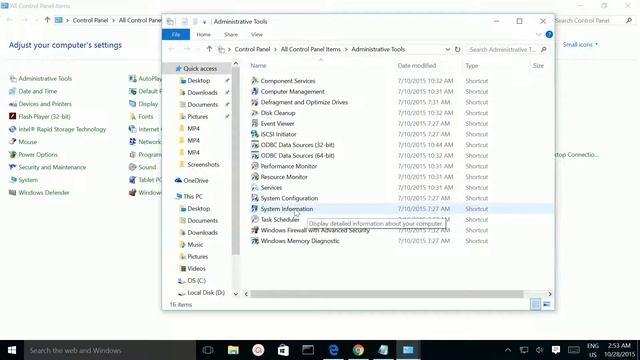
Task: Select ODBC Data Sources (32-bit) icon
Action: pos(255,144)
